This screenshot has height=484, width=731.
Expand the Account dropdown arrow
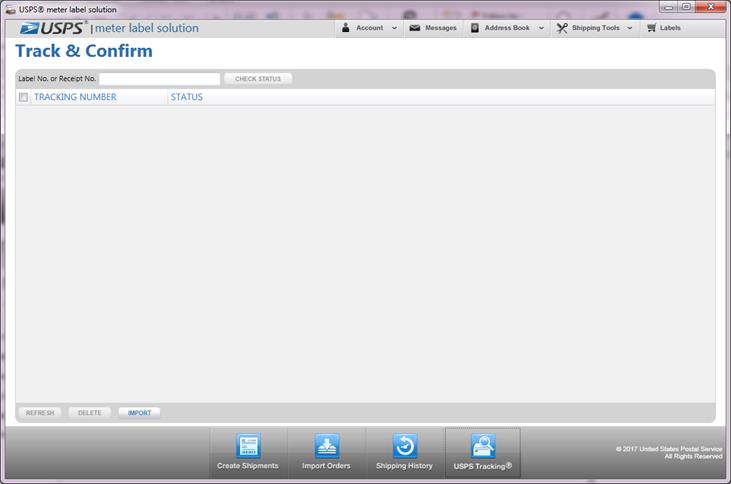(x=394, y=28)
